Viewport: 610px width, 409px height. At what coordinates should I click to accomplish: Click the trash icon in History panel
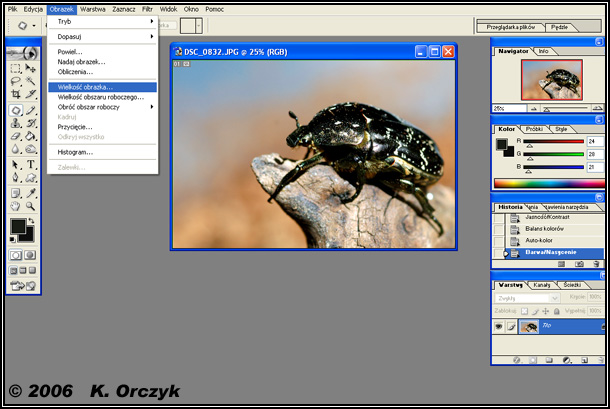(595, 264)
